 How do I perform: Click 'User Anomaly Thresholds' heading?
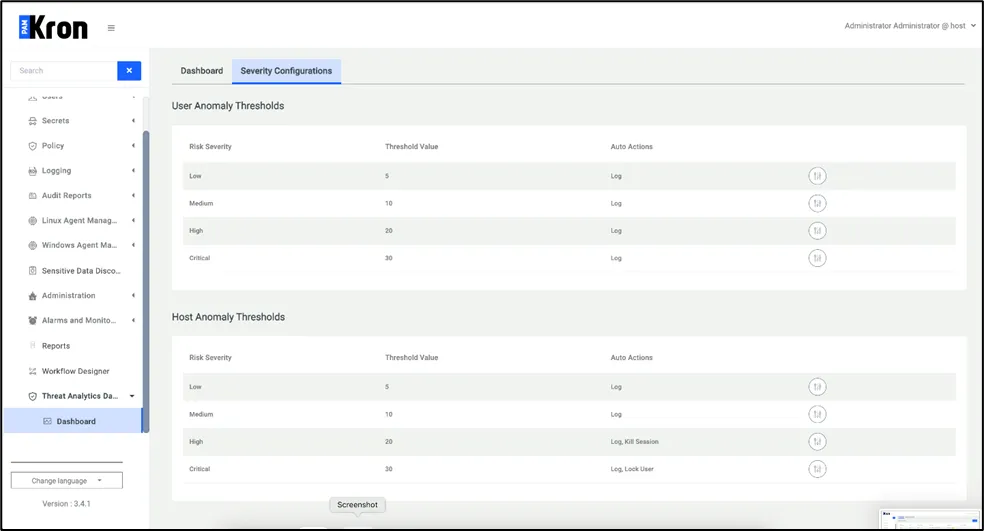pyautogui.click(x=228, y=105)
